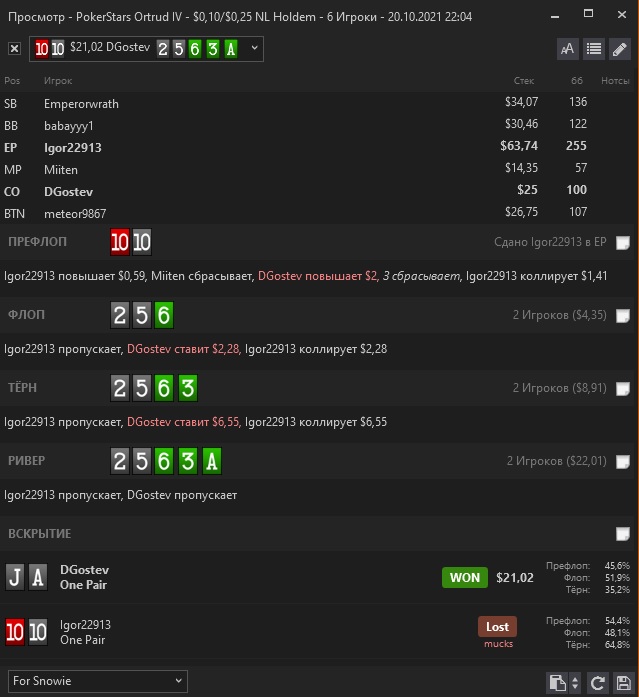Screen dimensions: 639x697
Task: Click DGostev ставит $6,55 action text
Action: click(x=183, y=422)
